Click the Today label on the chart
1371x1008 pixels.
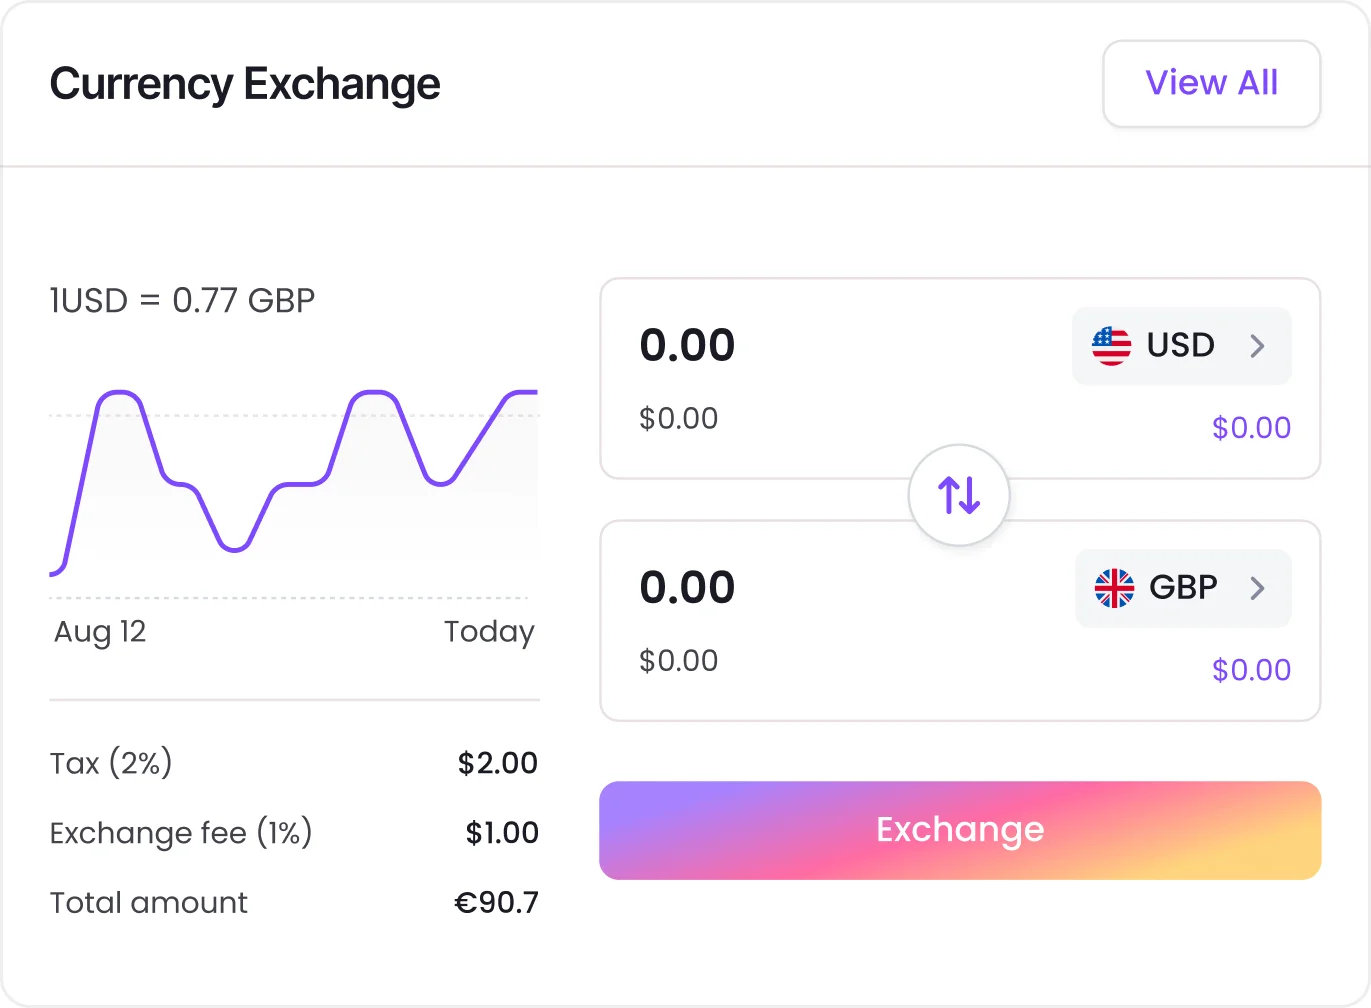tap(489, 632)
